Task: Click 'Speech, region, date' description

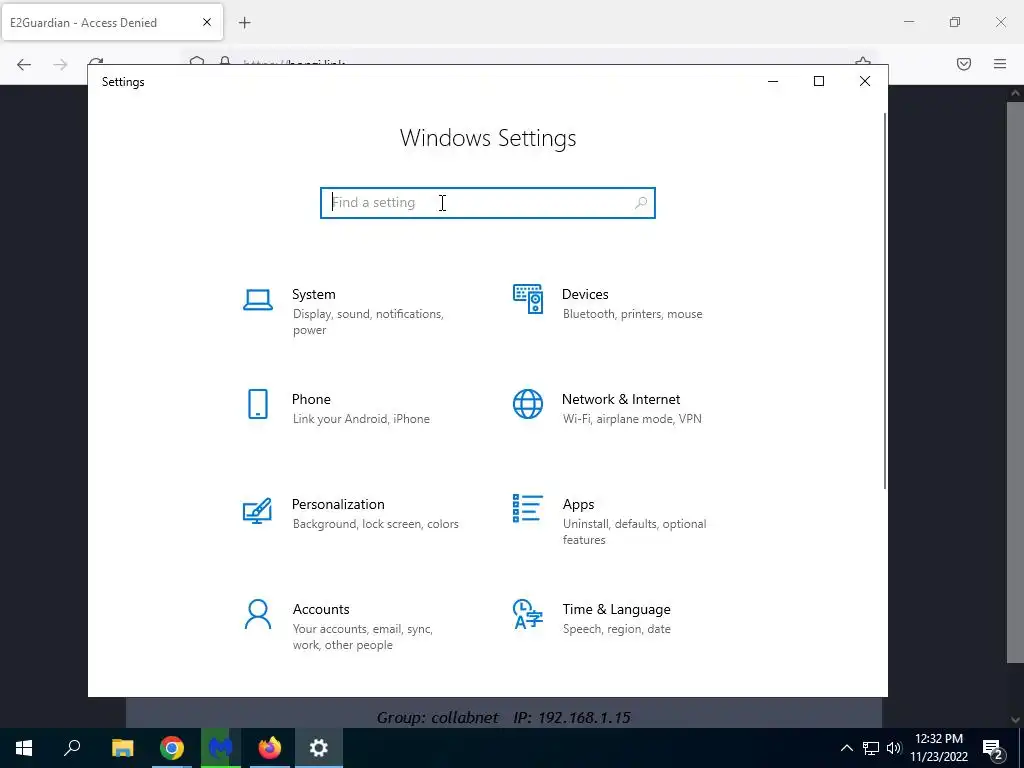Action: point(616,629)
